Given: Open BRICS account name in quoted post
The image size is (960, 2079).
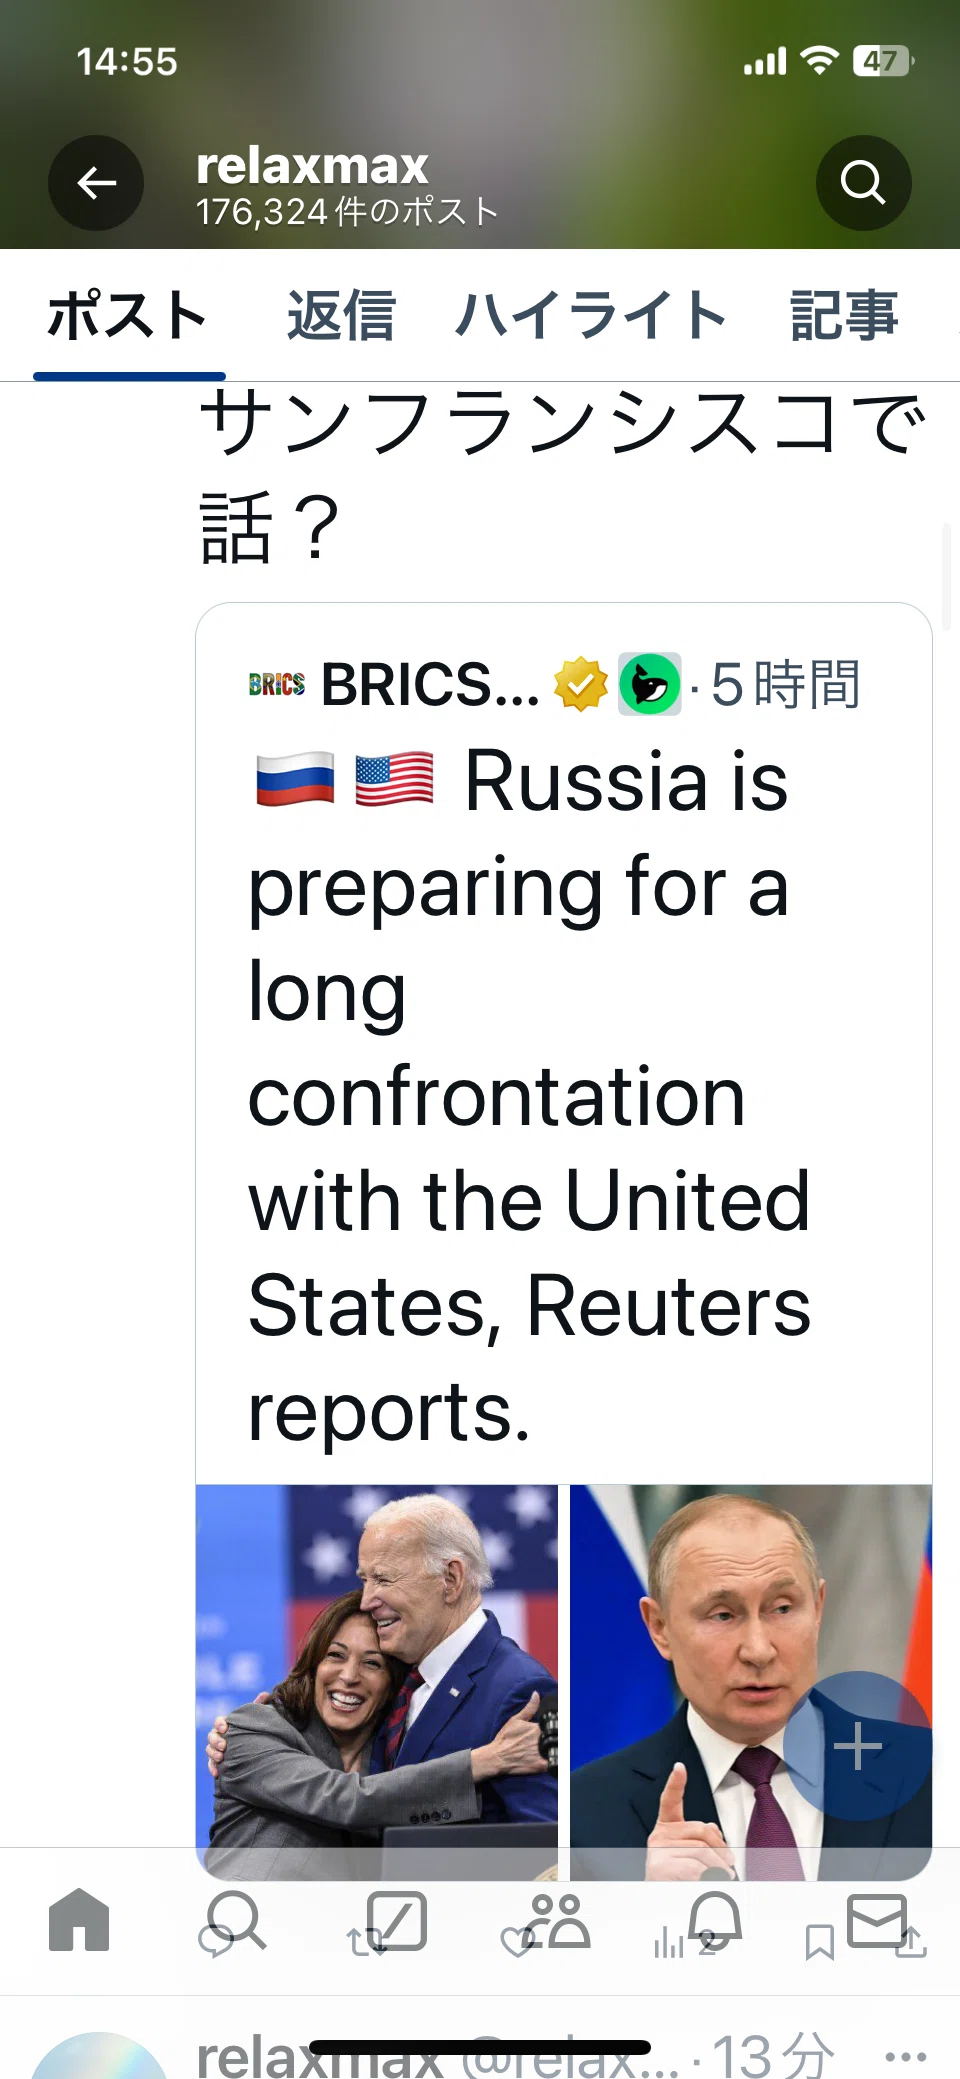Looking at the screenshot, I should click(430, 685).
